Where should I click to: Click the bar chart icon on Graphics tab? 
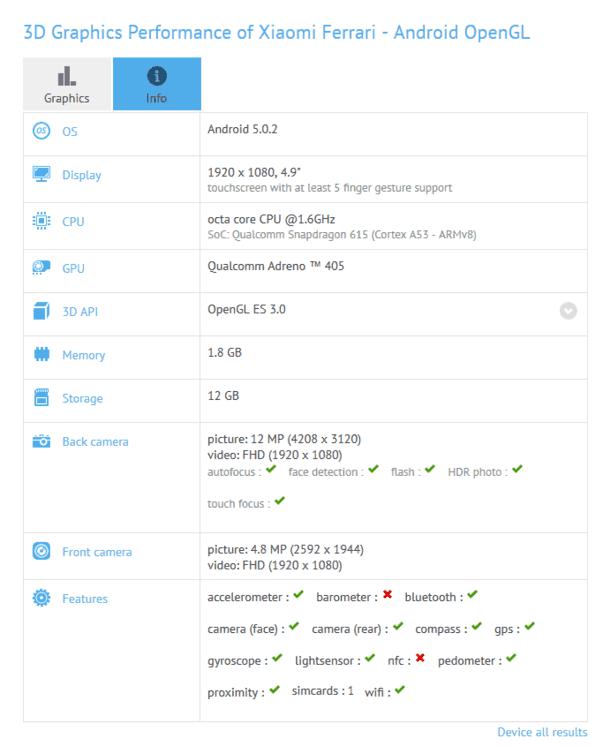pyautogui.click(x=67, y=76)
